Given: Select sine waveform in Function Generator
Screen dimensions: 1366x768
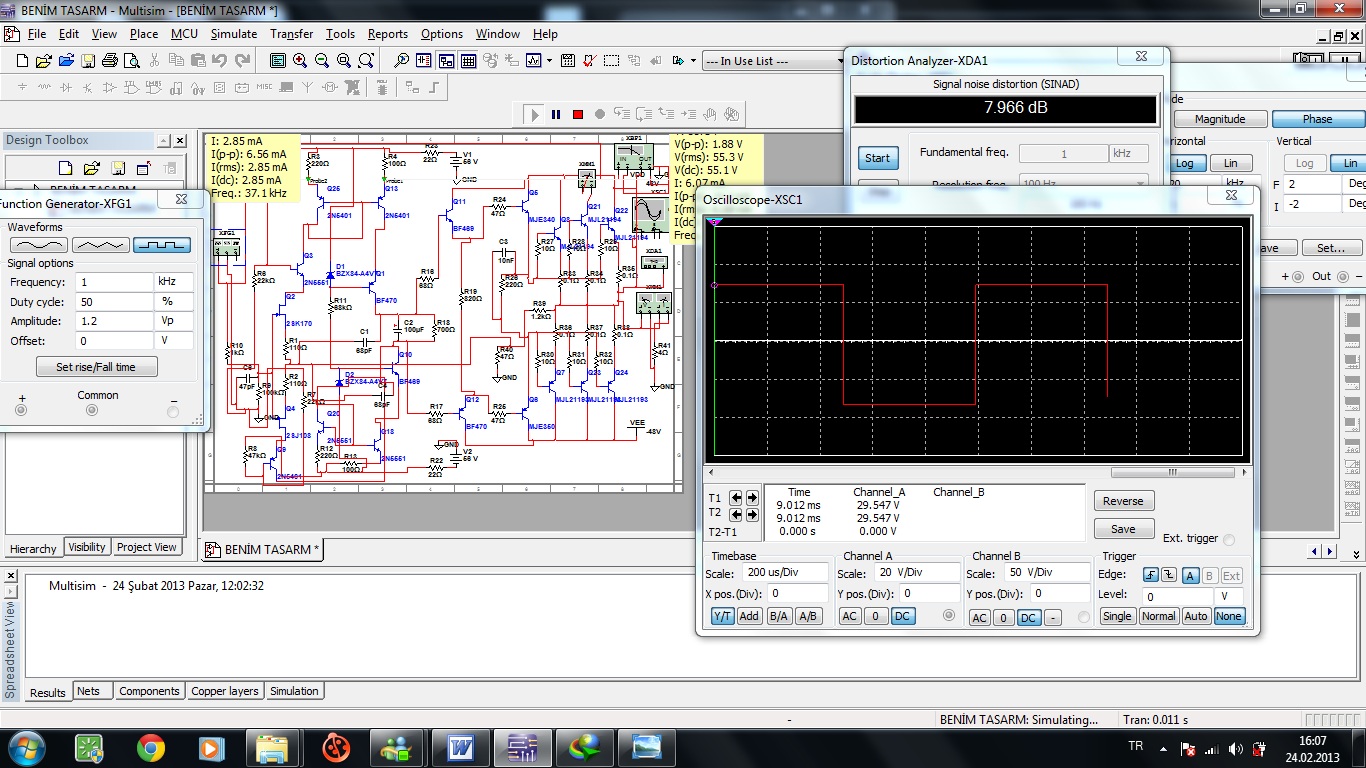Looking at the screenshot, I should click(x=38, y=245).
